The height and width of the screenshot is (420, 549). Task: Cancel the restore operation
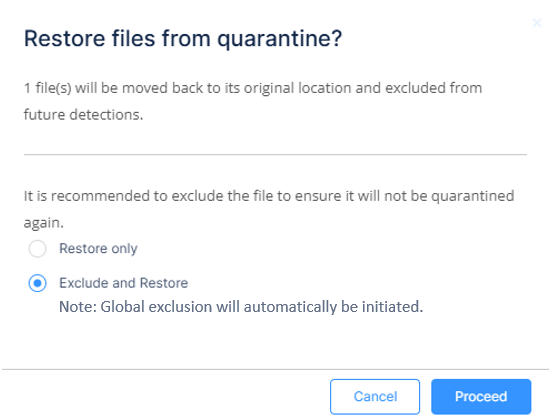(375, 397)
